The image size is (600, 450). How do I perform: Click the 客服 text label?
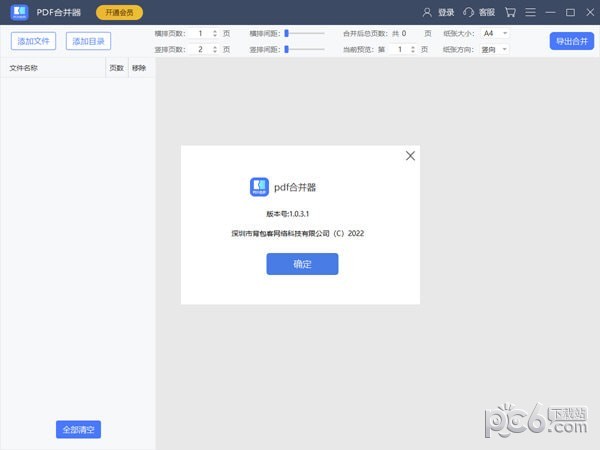[x=487, y=13]
